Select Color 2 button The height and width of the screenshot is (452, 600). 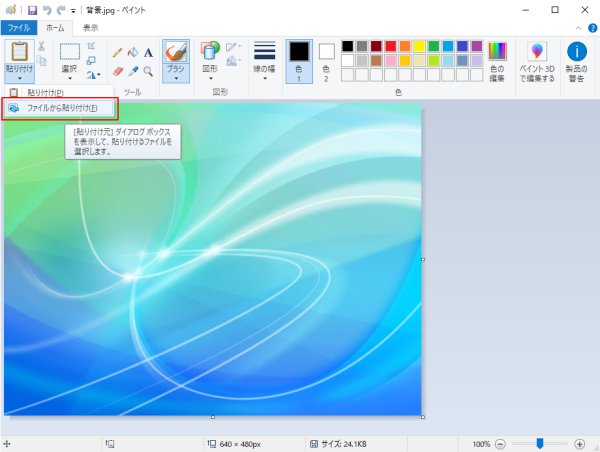click(x=326, y=61)
